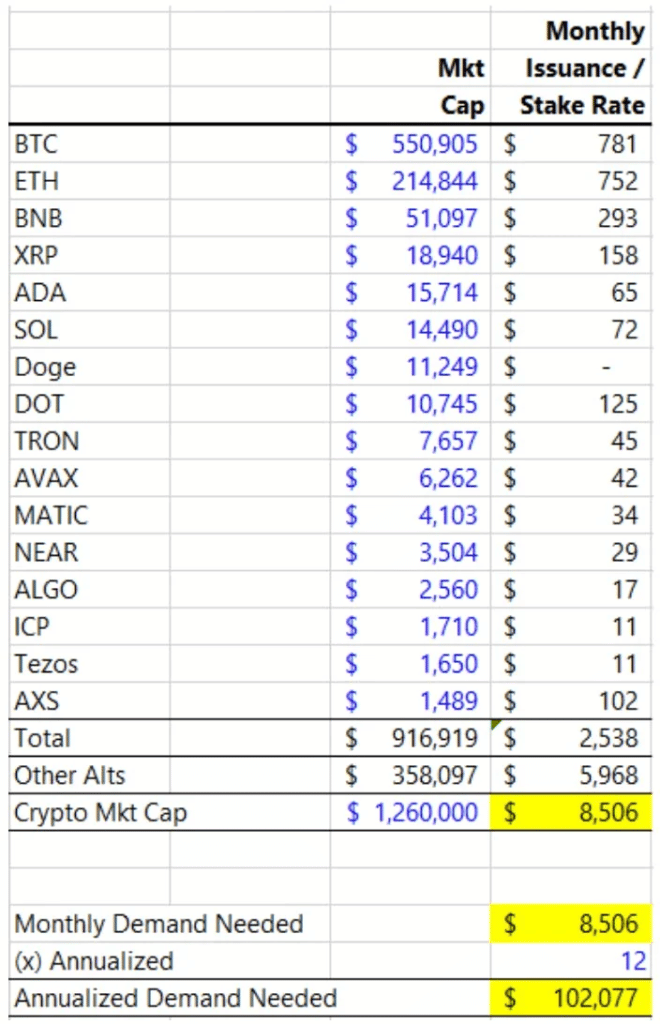Select NEAR issuance value 29

(624, 554)
